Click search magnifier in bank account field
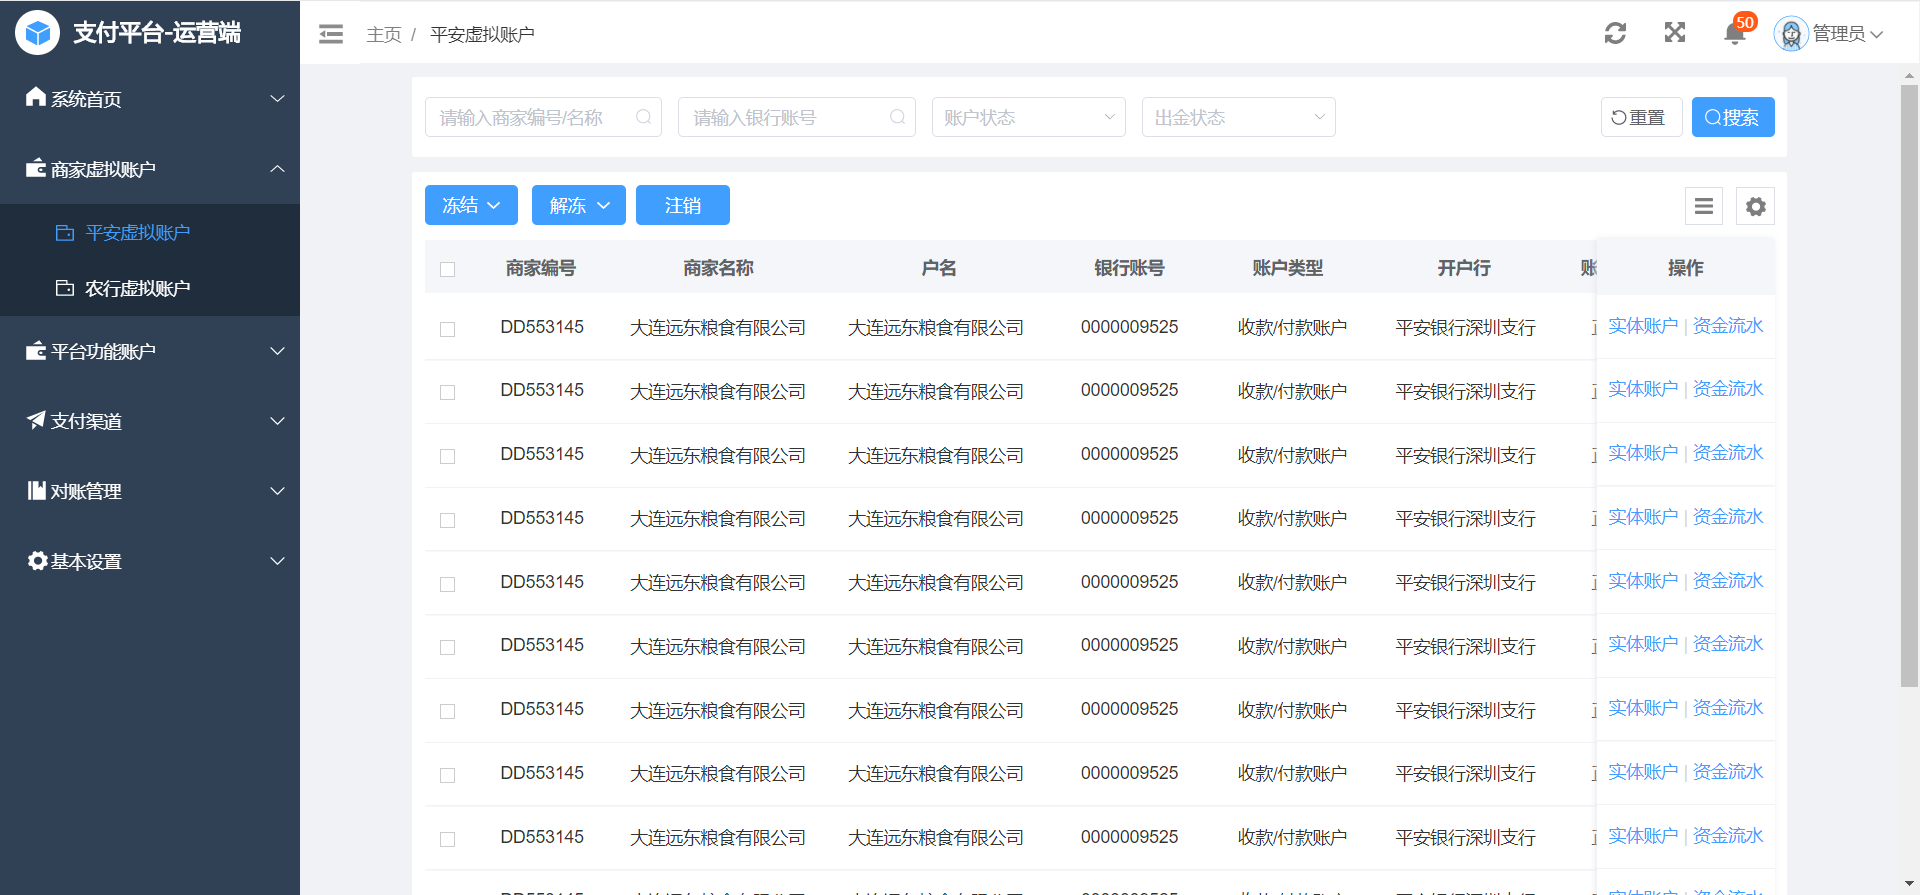The width and height of the screenshot is (1920, 895). pos(898,117)
